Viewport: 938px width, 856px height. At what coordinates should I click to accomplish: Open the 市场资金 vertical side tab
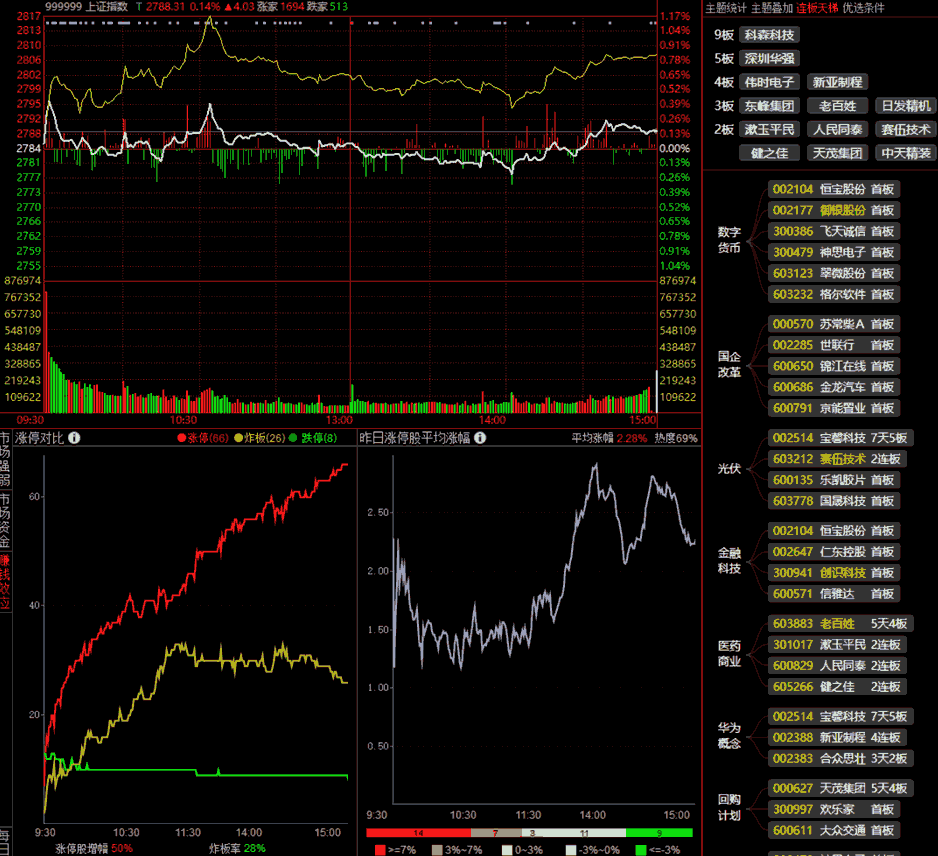click(x=5, y=520)
